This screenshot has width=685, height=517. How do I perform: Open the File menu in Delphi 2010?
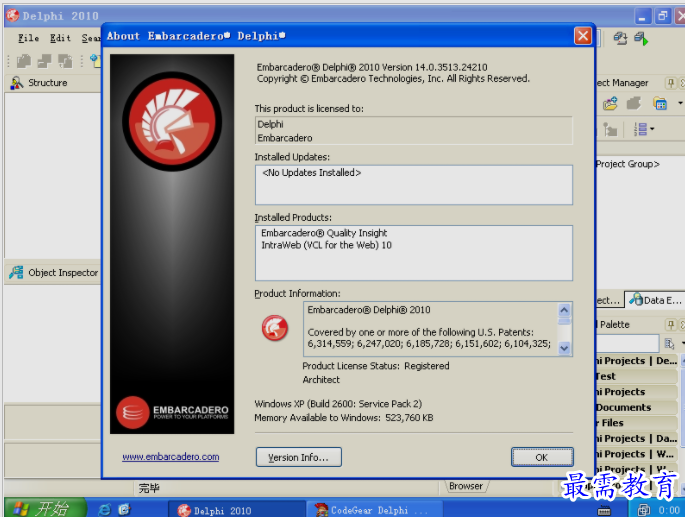[28, 38]
